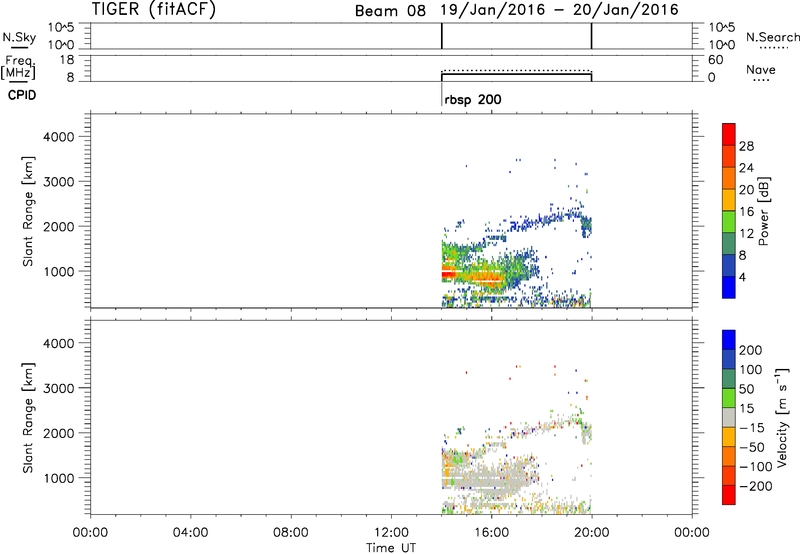This screenshot has width=800, height=554.
Task: Click the 2000 tick of velocity panel range axis
Action: point(59,433)
